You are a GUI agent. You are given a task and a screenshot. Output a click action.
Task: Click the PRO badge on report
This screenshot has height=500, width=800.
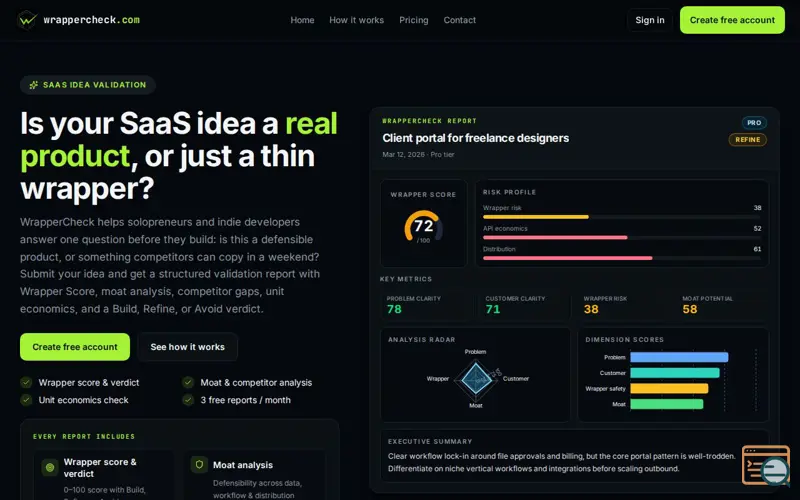click(754, 122)
